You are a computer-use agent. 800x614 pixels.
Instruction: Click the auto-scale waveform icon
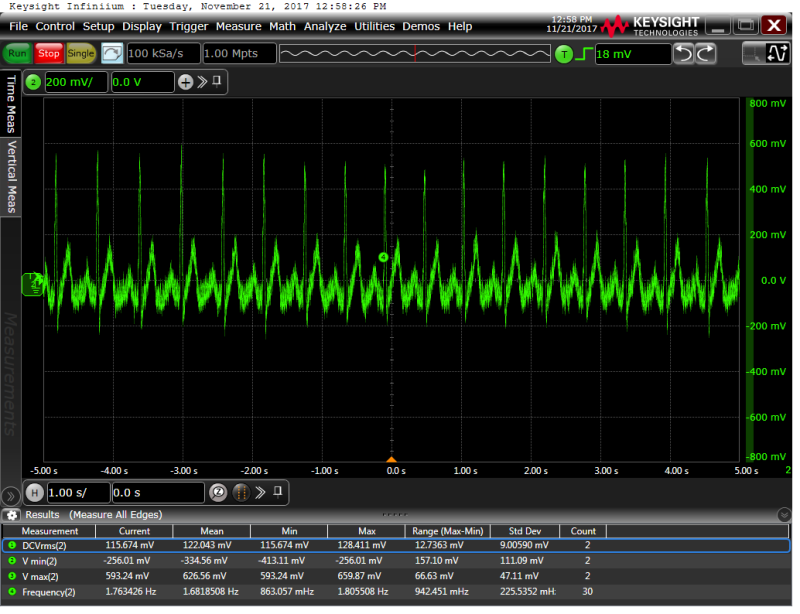pos(777,54)
